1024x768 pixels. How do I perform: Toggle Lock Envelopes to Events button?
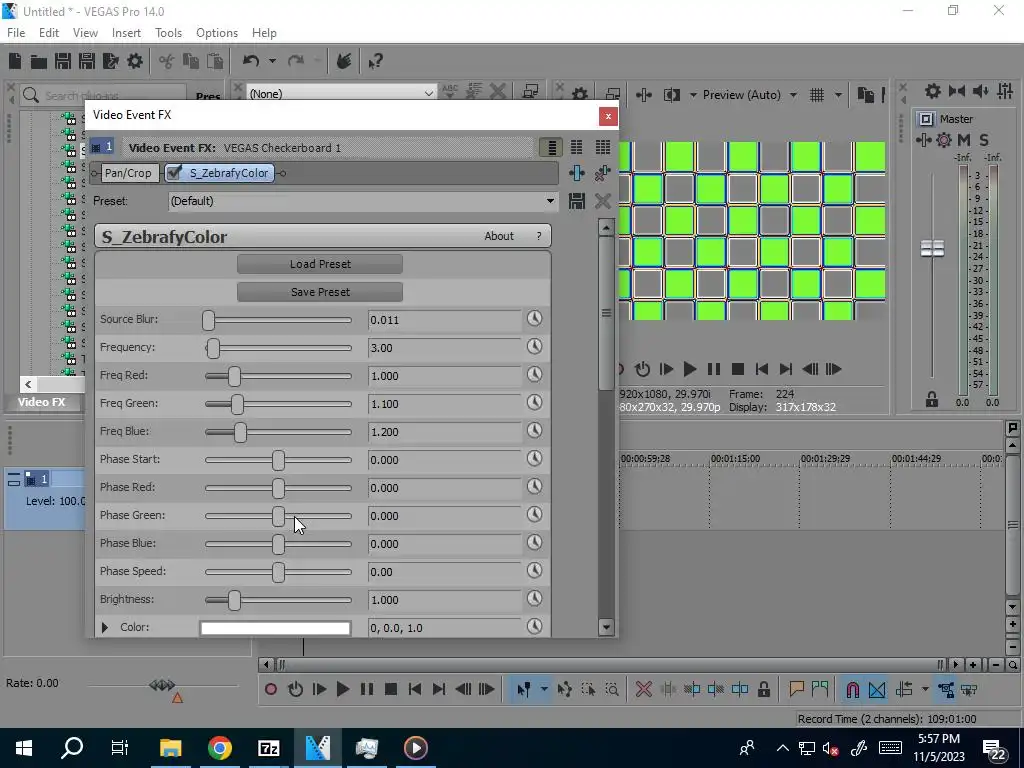946,689
